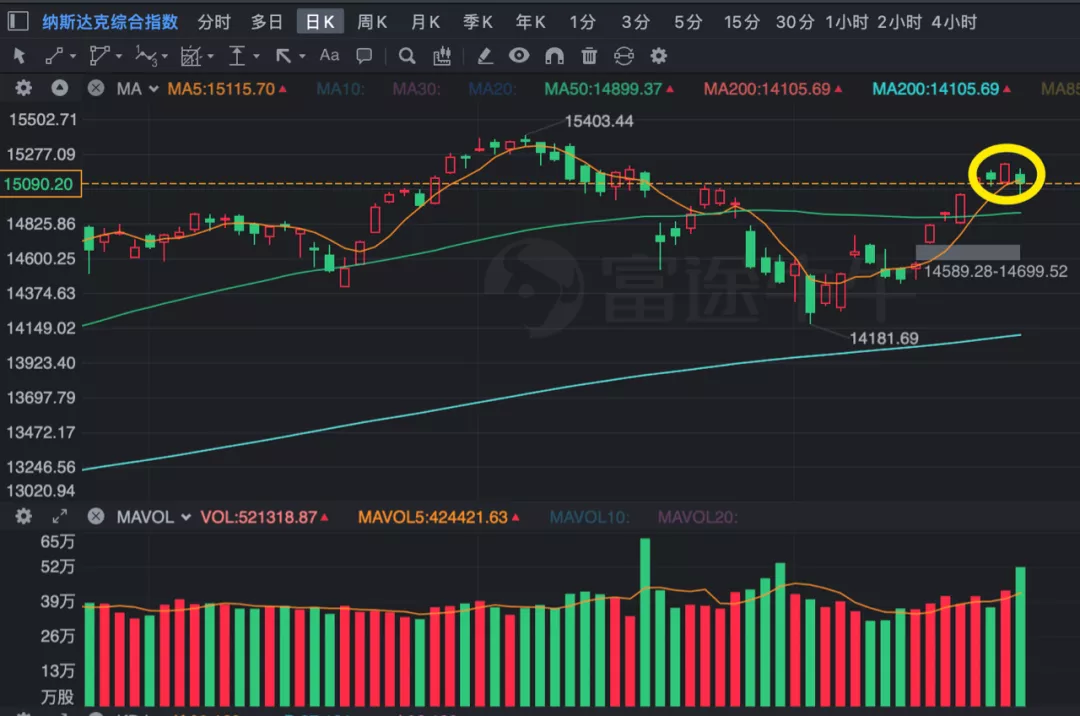
Task: Select the 15分 interval
Action: [742, 22]
